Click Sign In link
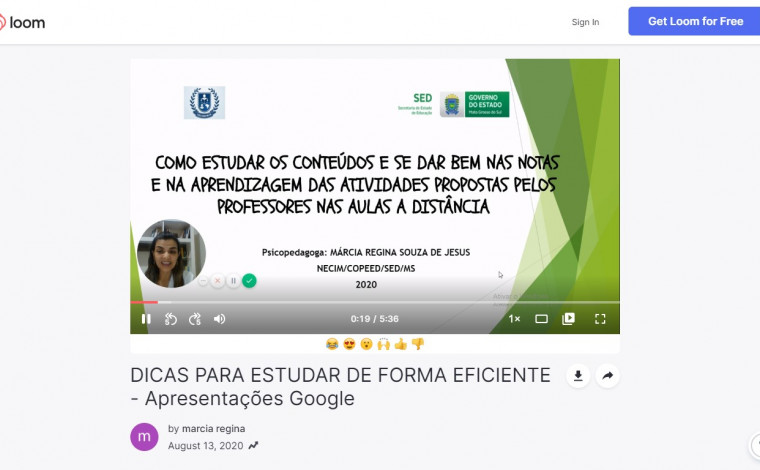760x470 pixels. coord(585,22)
